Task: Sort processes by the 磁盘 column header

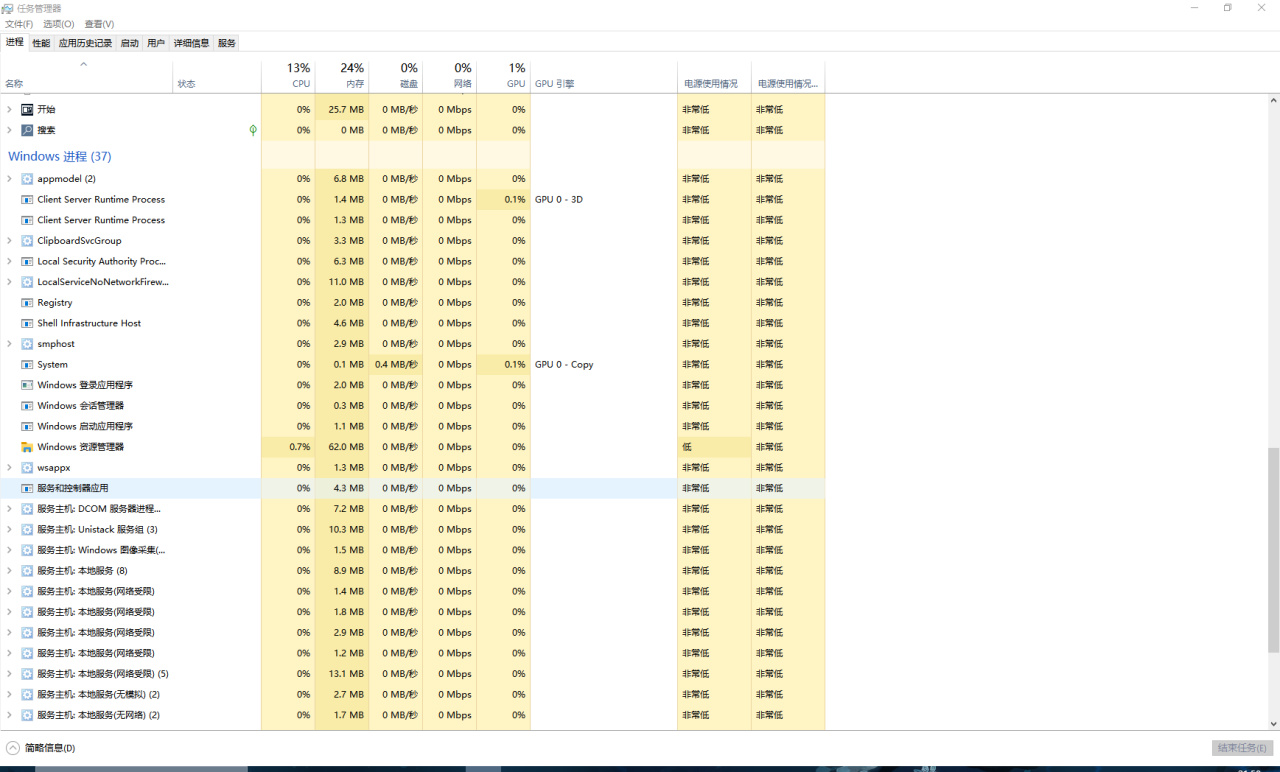Action: (396, 76)
